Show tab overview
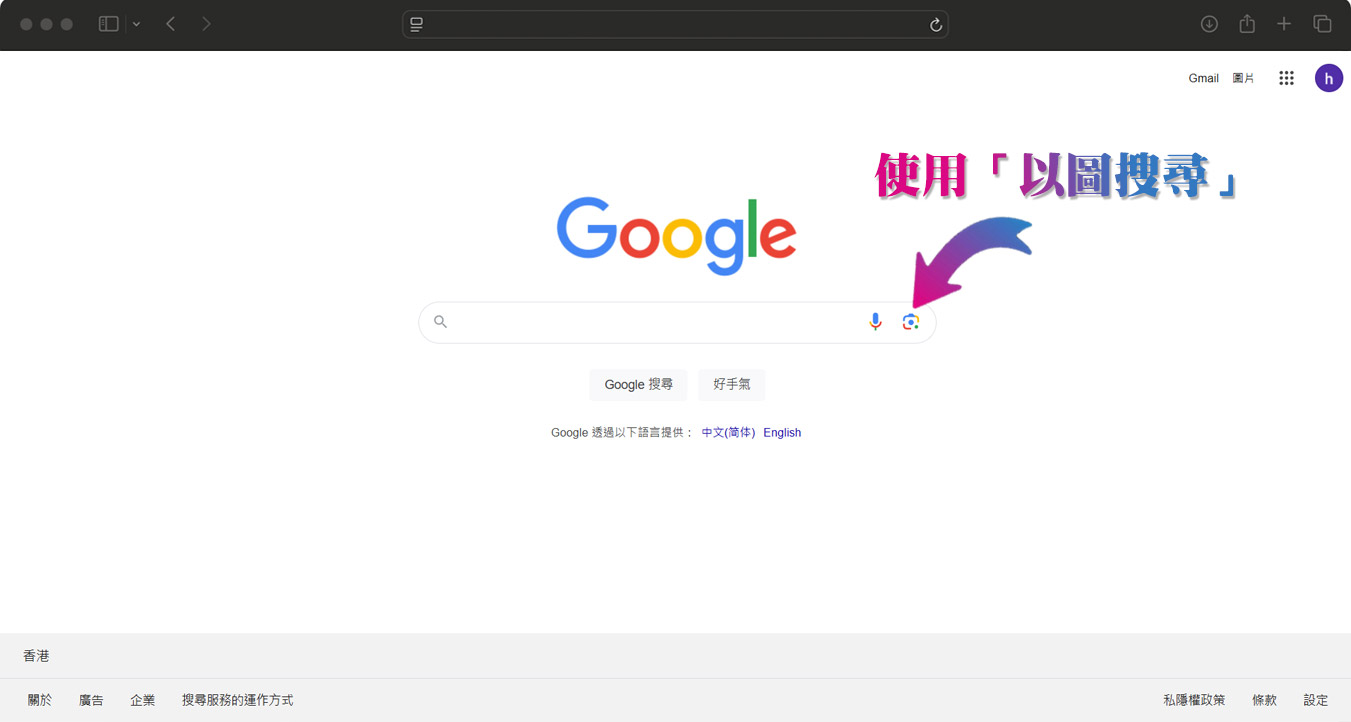 pos(1322,24)
